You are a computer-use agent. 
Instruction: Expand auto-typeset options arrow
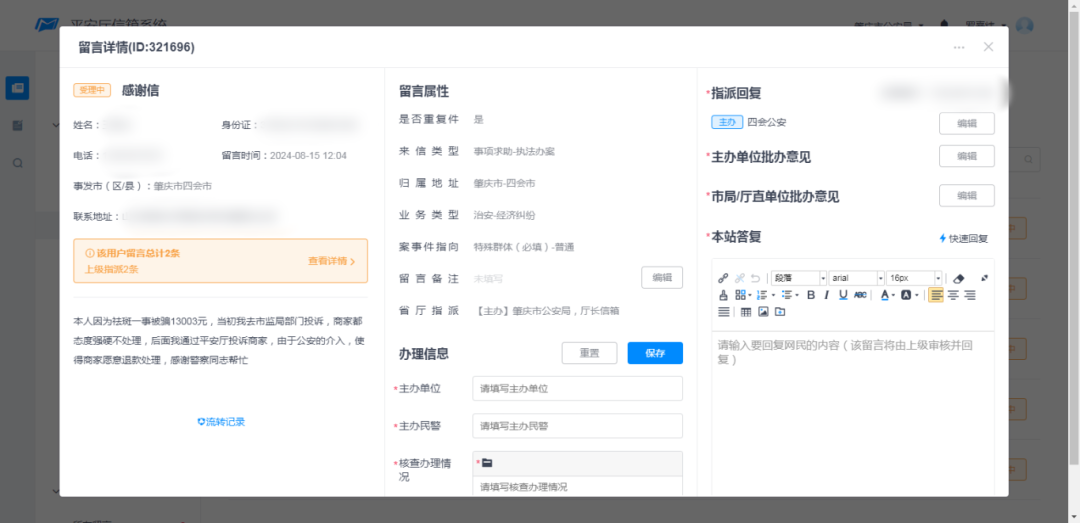click(750, 295)
